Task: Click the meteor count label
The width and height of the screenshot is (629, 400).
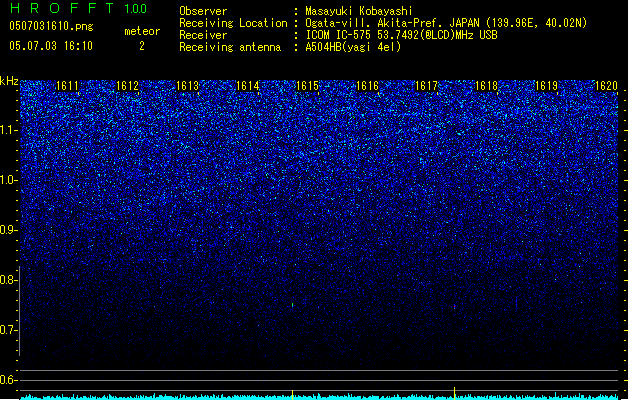Action: point(142,31)
